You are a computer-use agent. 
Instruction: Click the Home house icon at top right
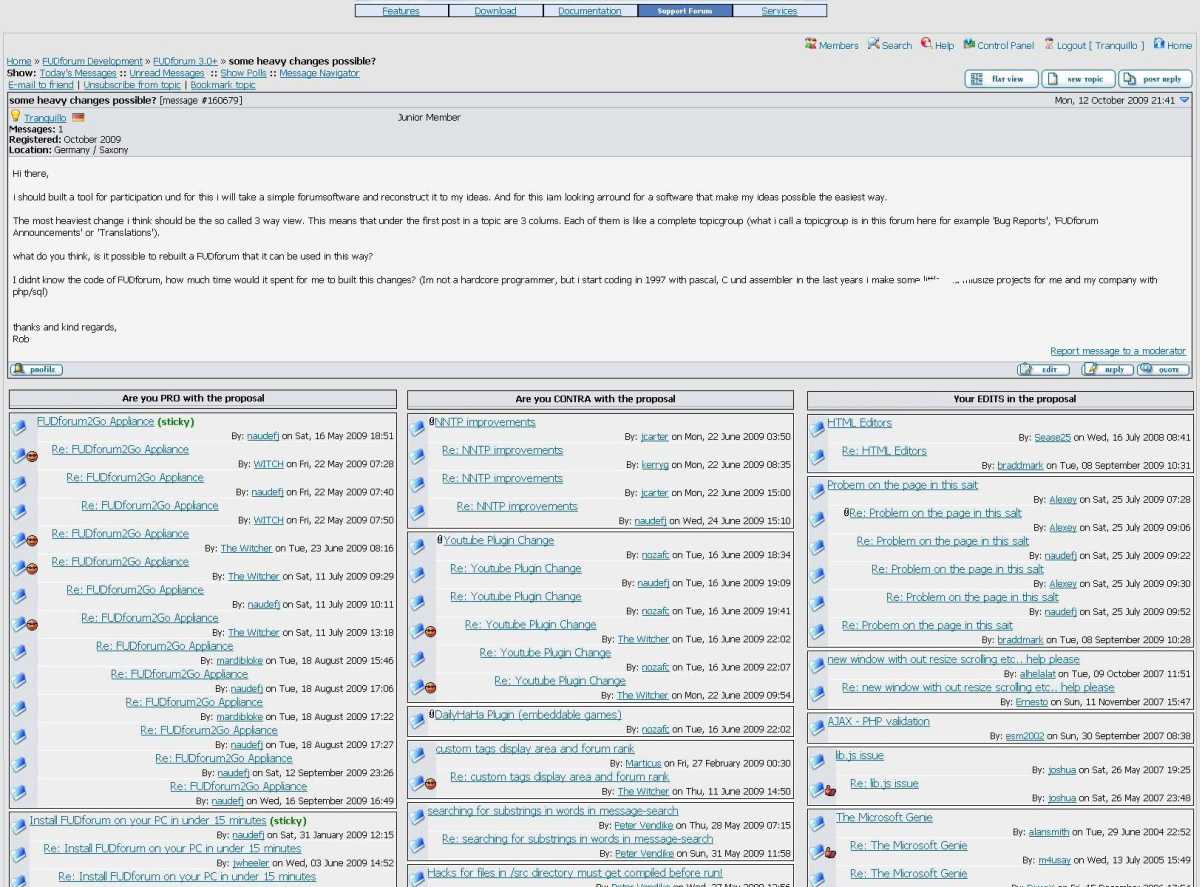1159,44
